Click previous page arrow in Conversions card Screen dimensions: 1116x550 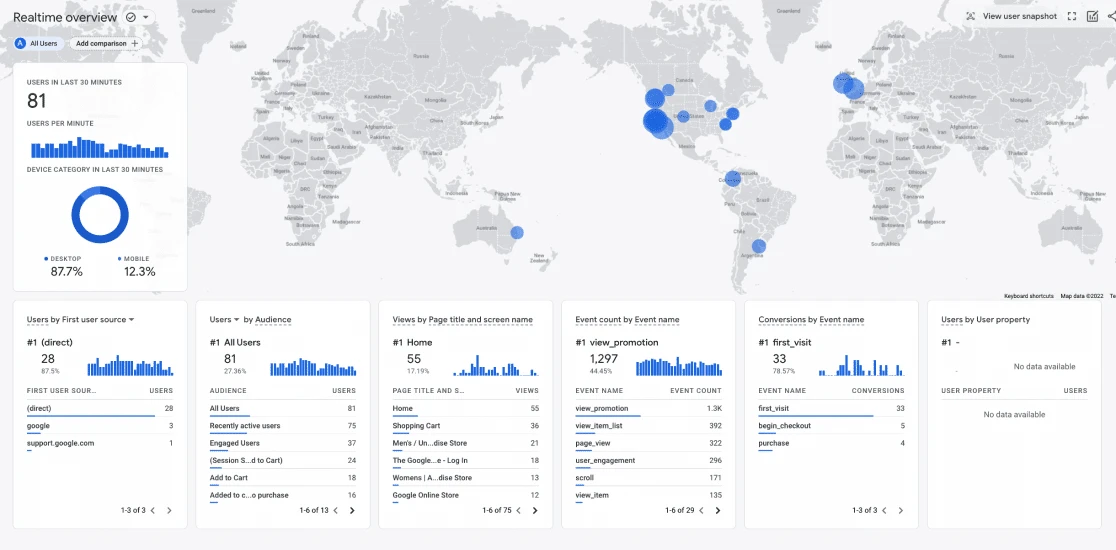pyautogui.click(x=884, y=510)
